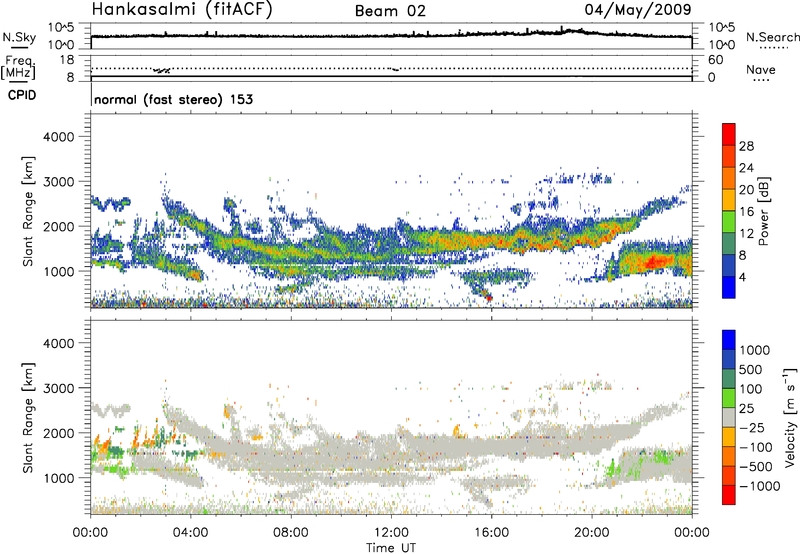
Task: Click the 4000 tick in power panel
Action: (58, 137)
